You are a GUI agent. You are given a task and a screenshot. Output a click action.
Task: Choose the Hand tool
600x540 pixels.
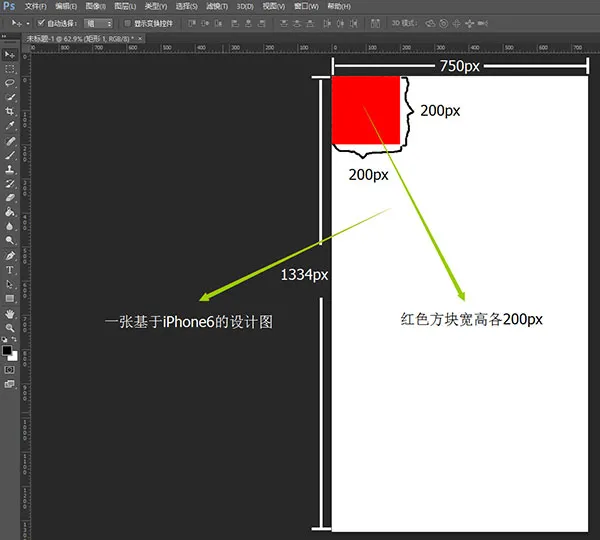pyautogui.click(x=10, y=314)
